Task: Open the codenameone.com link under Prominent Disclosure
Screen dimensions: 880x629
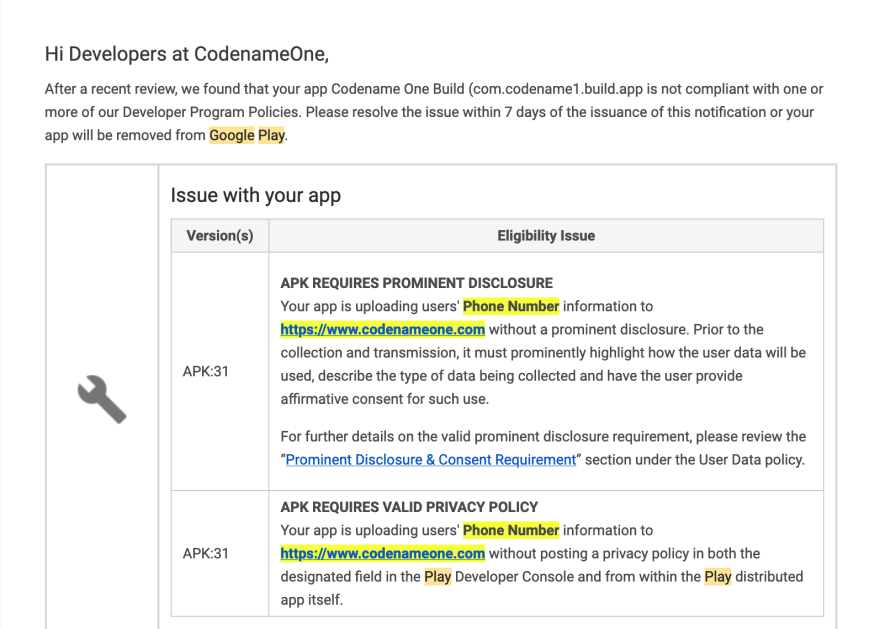Action: tap(383, 329)
